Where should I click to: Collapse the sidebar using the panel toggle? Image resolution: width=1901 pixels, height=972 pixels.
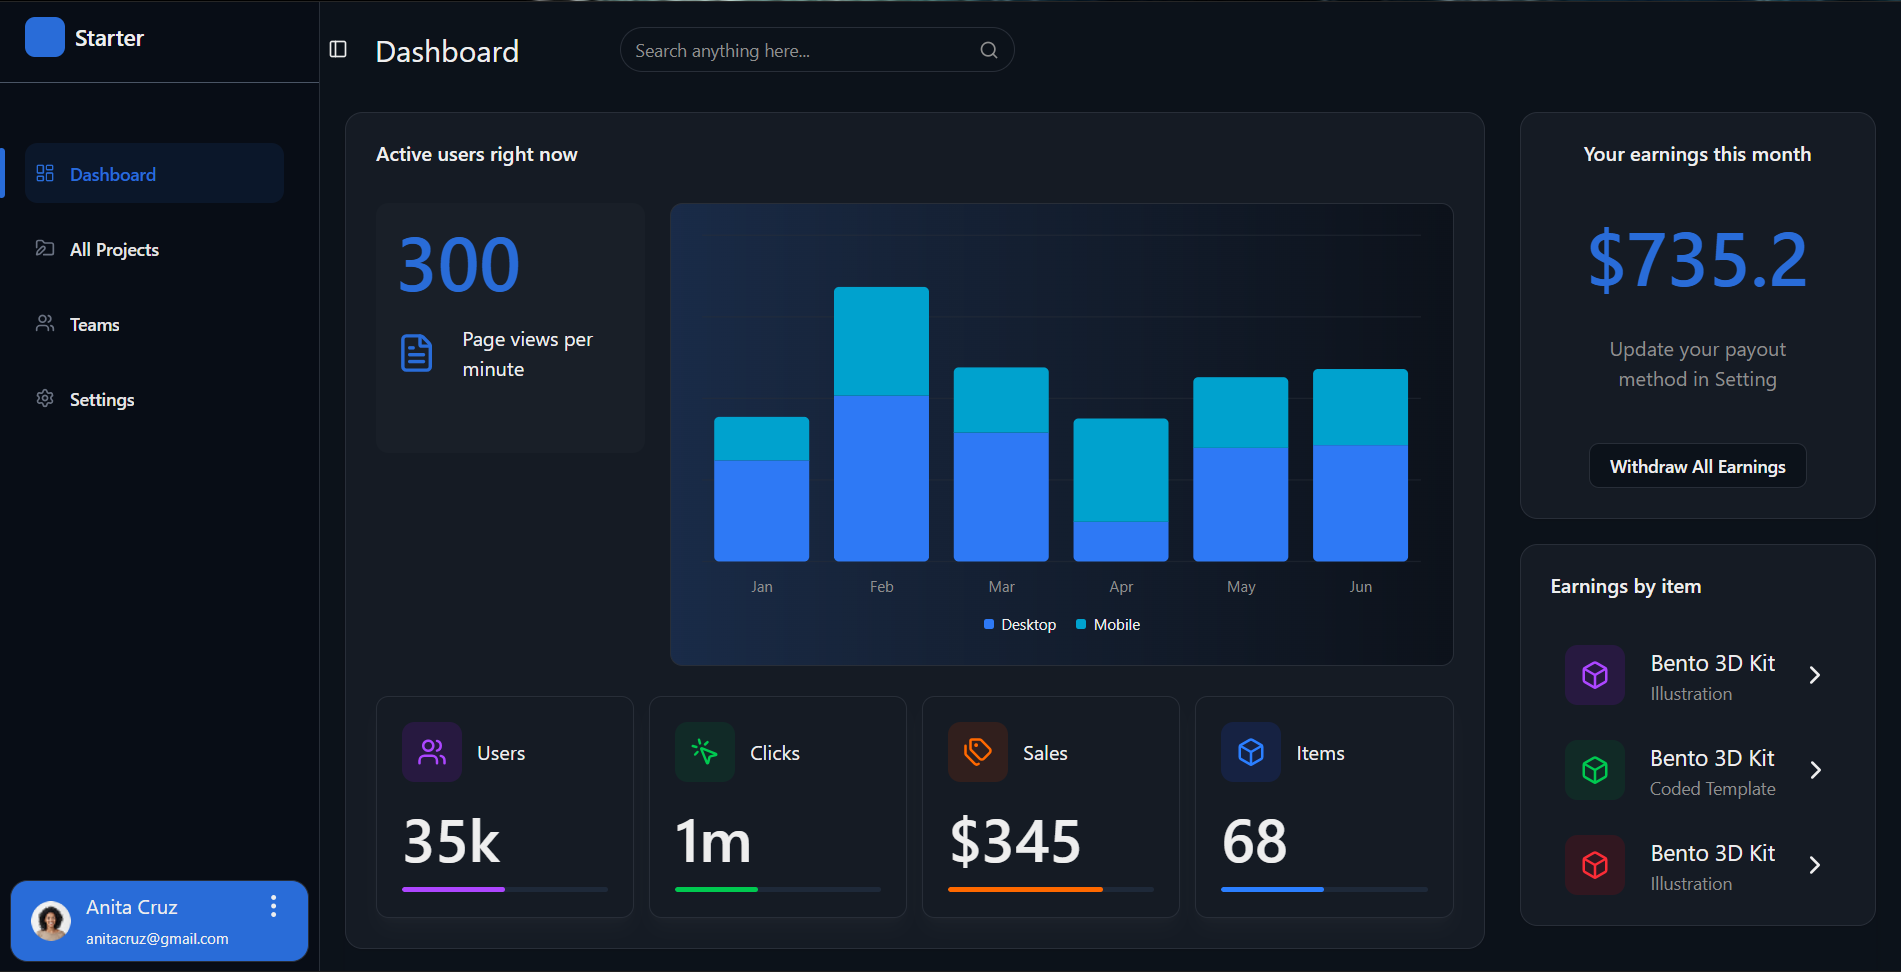(x=337, y=48)
